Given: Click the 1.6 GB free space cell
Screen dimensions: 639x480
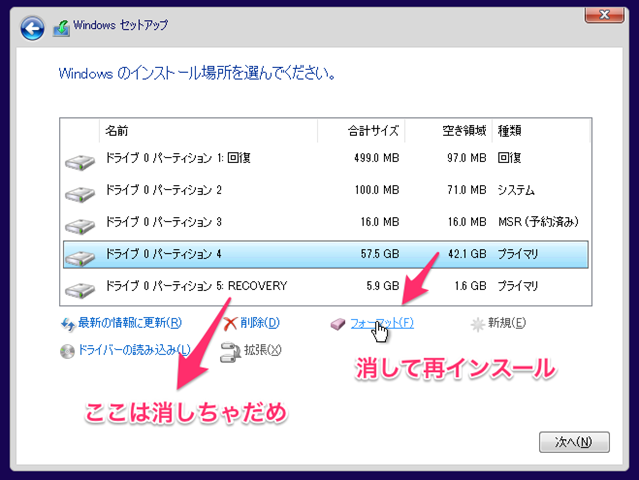Looking at the screenshot, I should 471,286.
